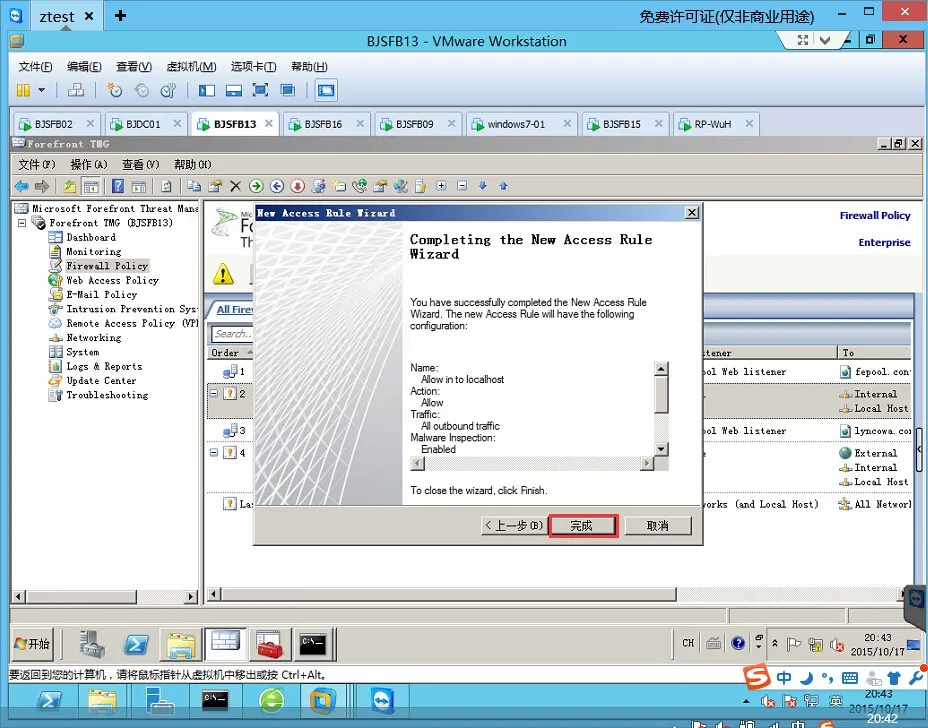Open the 查看(V) menu in Forefront TMG

pos(141,165)
